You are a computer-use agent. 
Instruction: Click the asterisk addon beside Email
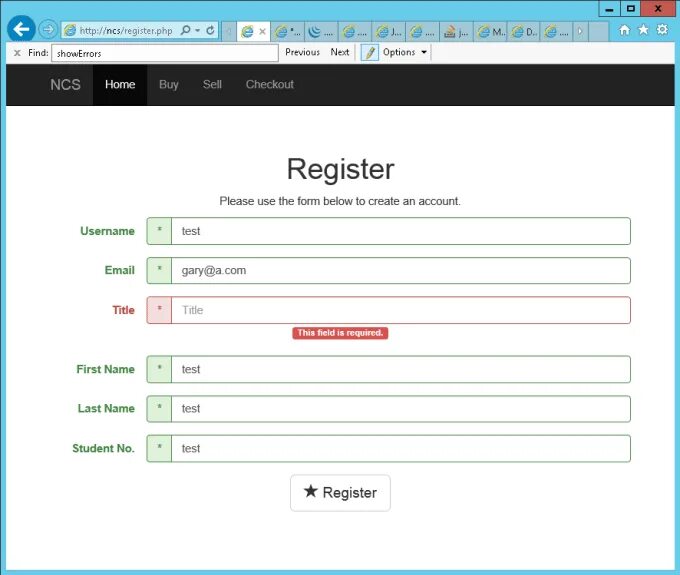pyautogui.click(x=159, y=271)
